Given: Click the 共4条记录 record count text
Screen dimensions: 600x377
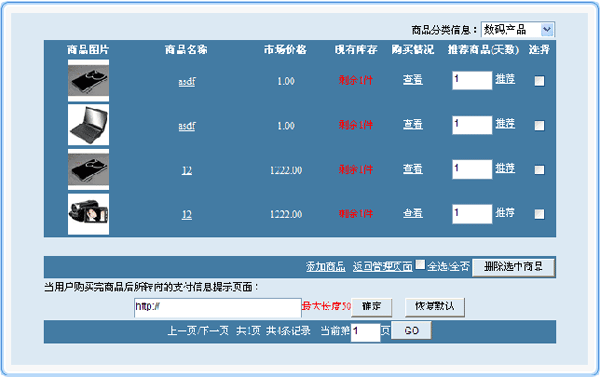Looking at the screenshot, I should tap(288, 331).
